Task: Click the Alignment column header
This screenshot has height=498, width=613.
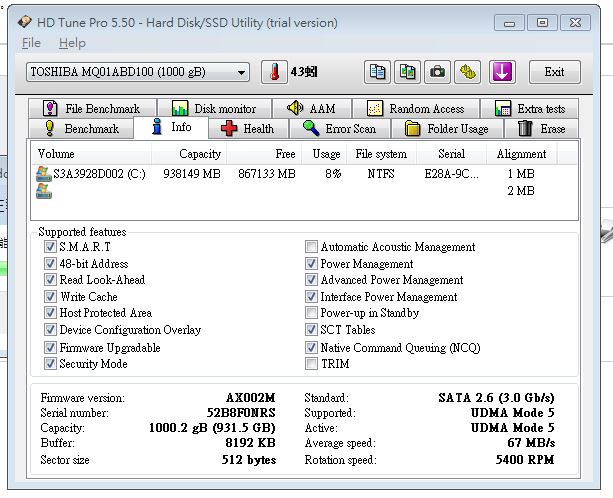Action: (x=522, y=154)
